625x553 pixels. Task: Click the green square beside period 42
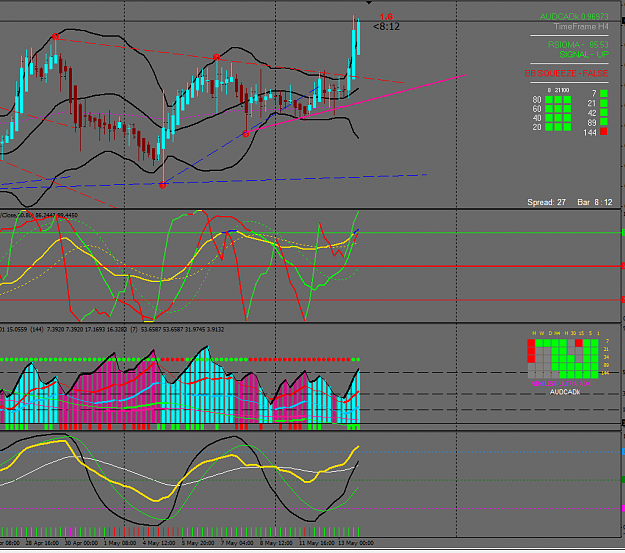click(604, 112)
